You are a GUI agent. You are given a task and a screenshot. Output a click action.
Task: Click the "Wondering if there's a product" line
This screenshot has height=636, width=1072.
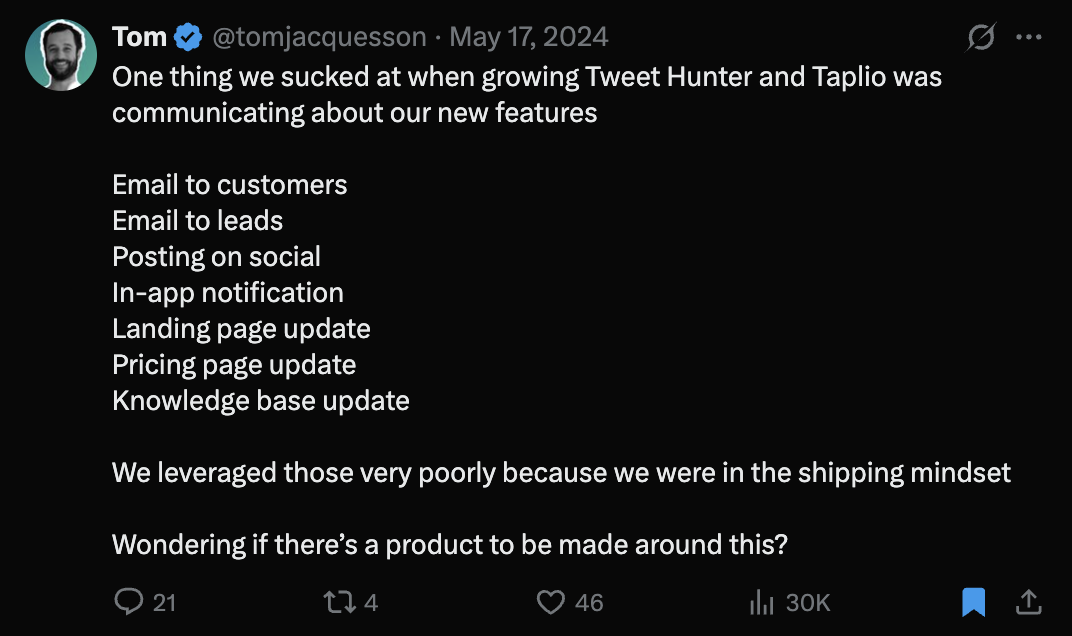coord(450,545)
